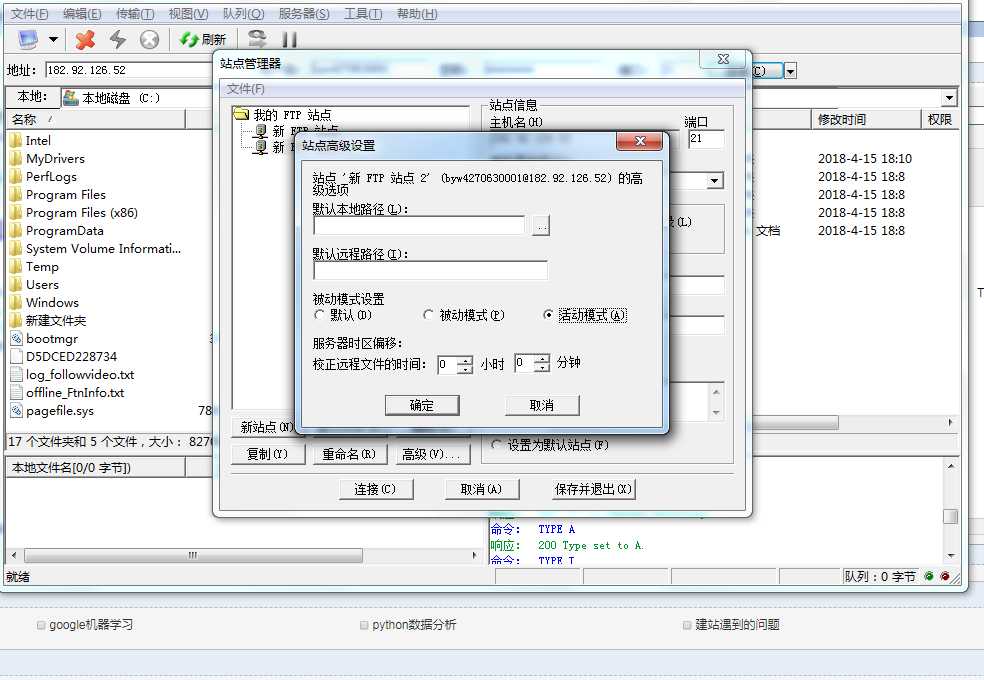This screenshot has height=680, width=984.
Task: Open dropdown arrow at address bar end
Action: pos(790,71)
